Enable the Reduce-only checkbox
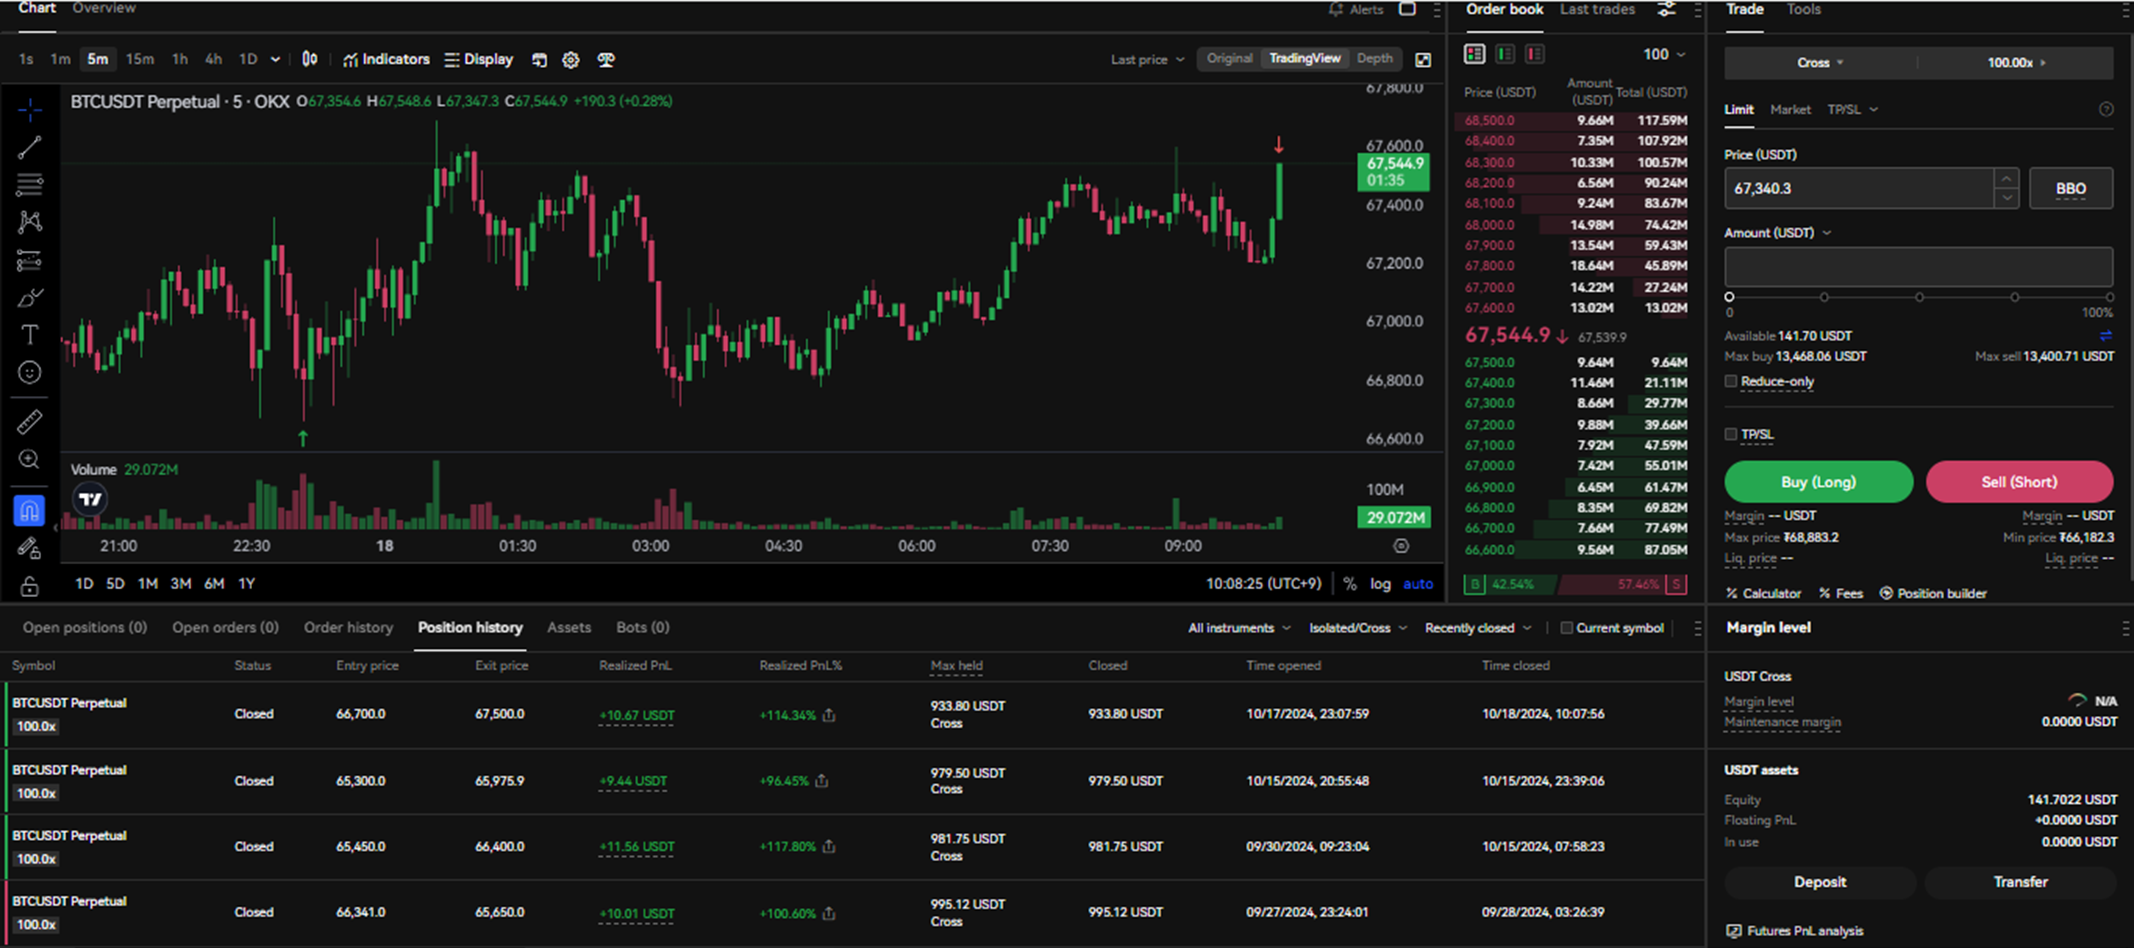Image resolution: width=2134 pixels, height=948 pixels. coord(1731,381)
